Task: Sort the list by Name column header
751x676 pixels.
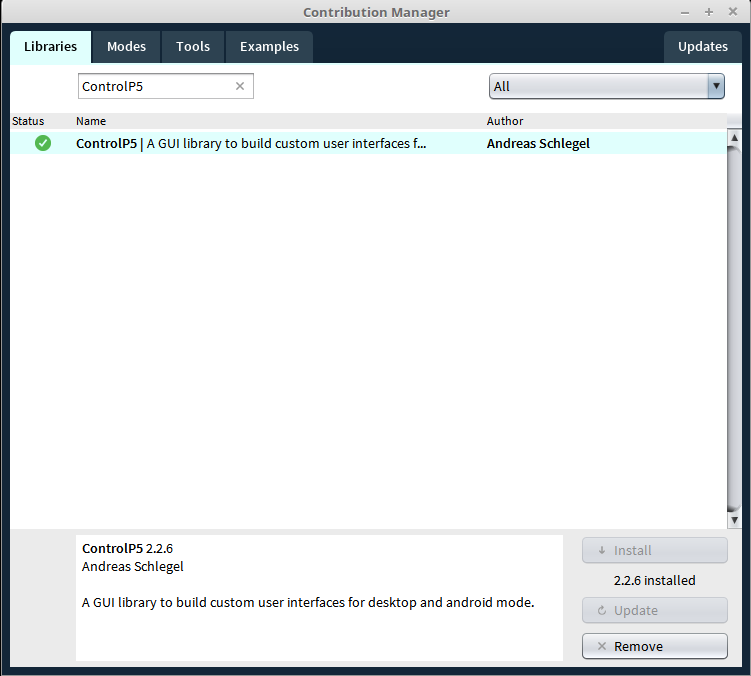Action: (x=91, y=121)
